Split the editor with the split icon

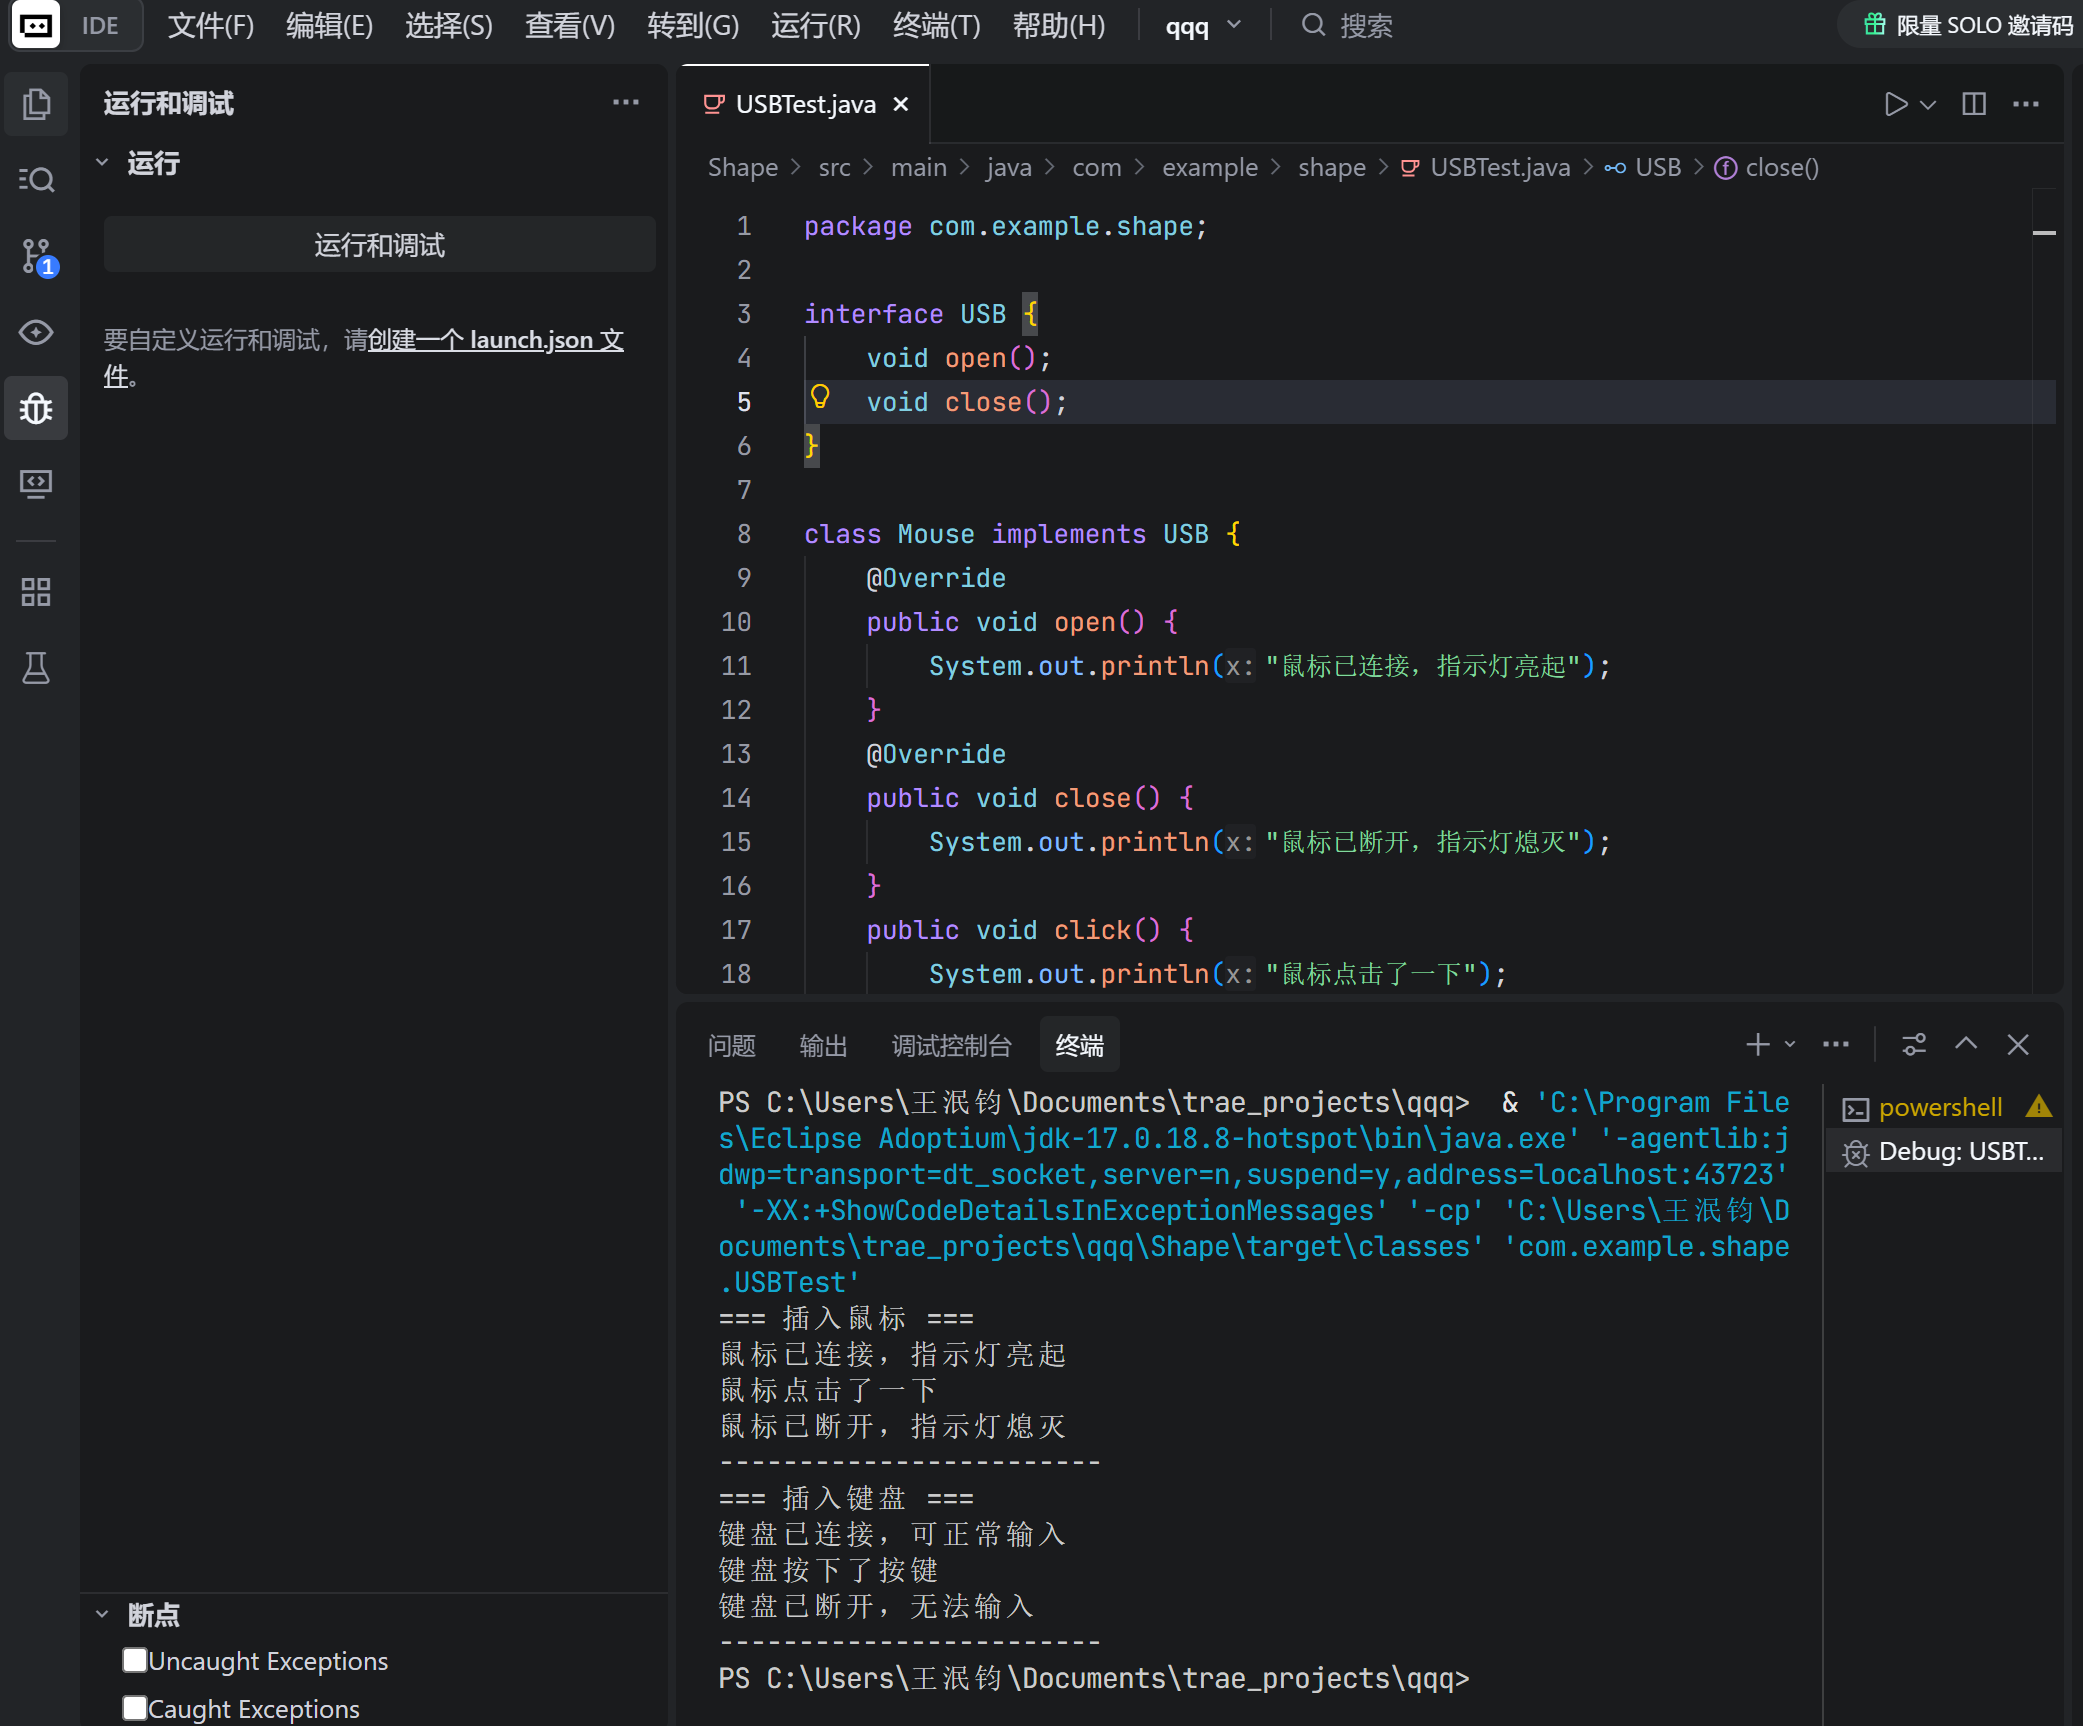click(x=1973, y=104)
